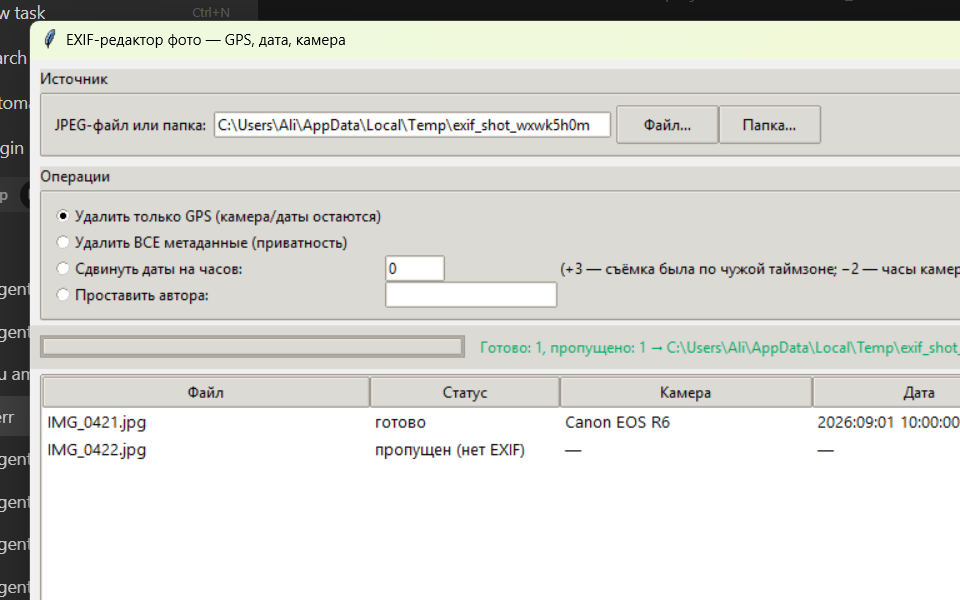Sort by the 'Файл' column header
Viewport: 960px width, 600px height.
click(206, 392)
